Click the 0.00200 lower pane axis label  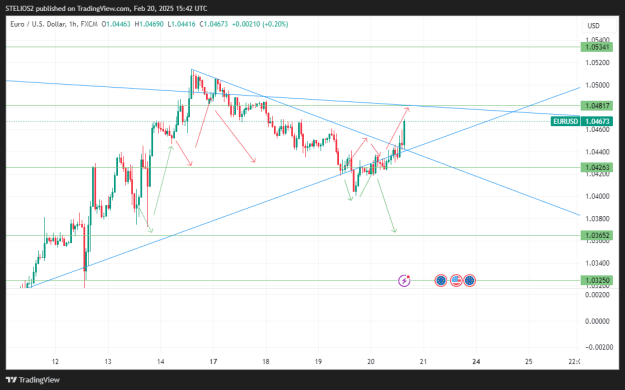pyautogui.click(x=597, y=295)
